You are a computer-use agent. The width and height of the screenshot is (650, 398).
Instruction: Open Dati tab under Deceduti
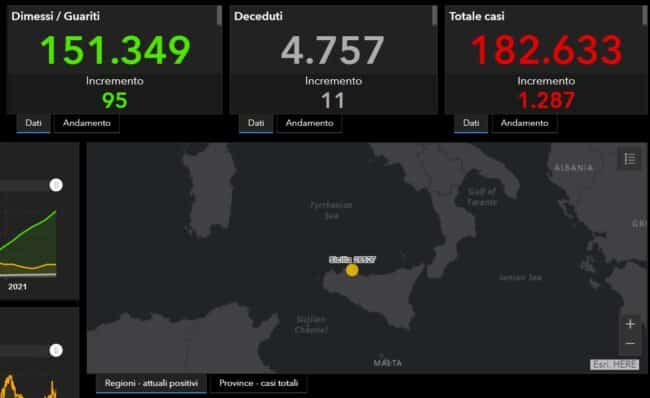256,123
